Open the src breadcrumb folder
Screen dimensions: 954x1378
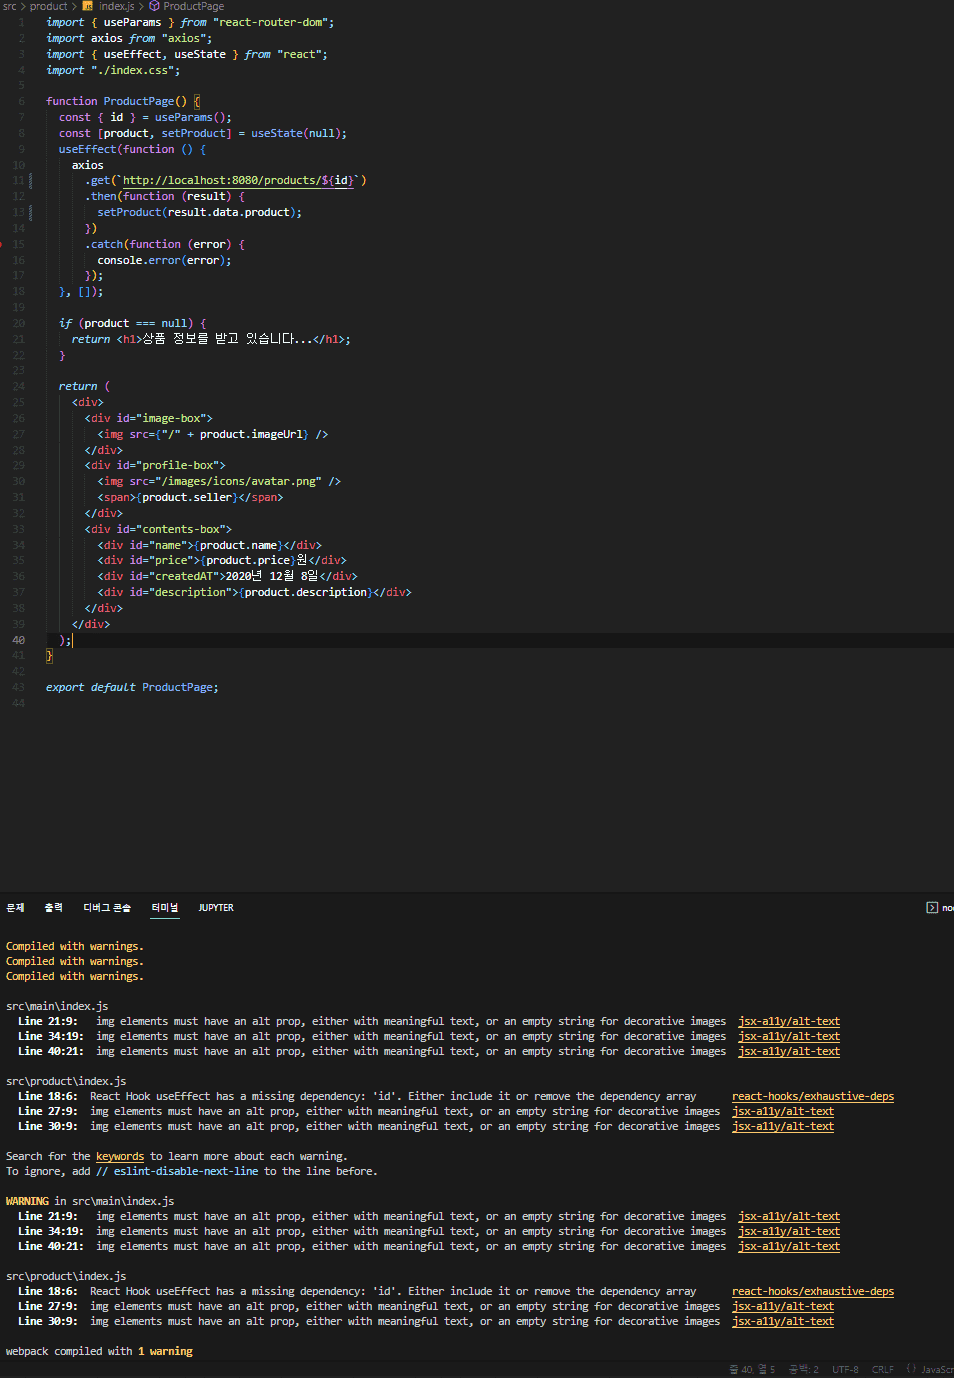pyautogui.click(x=10, y=6)
